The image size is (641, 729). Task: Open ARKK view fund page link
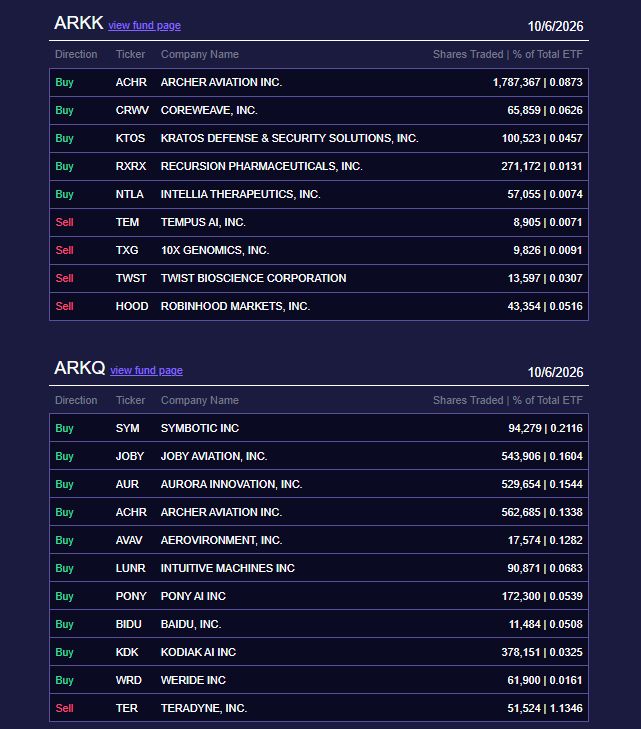pyautogui.click(x=145, y=25)
